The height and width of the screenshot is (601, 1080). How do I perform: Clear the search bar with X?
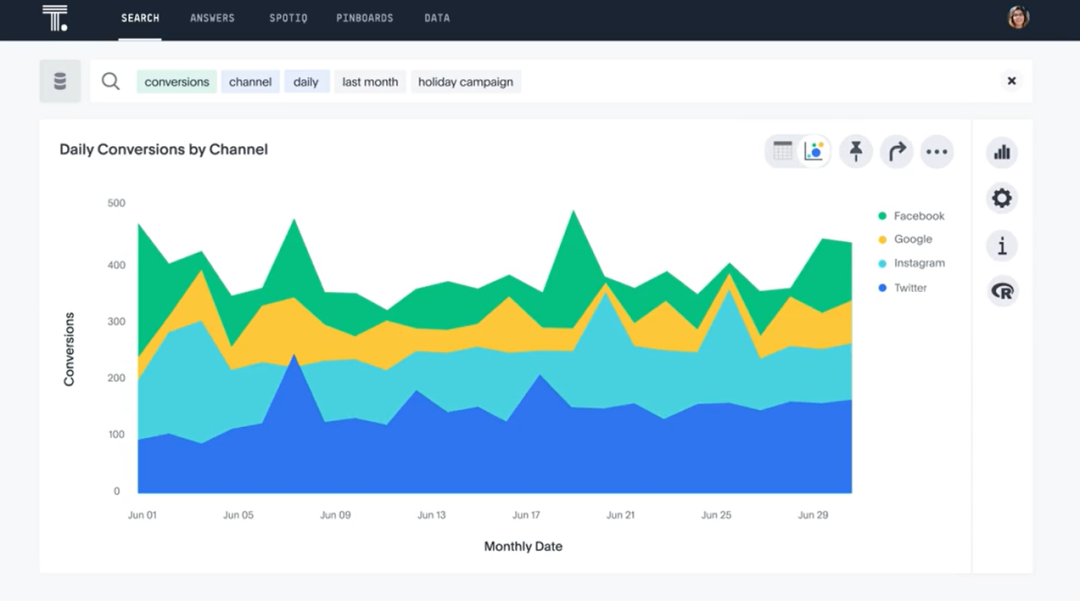1011,81
